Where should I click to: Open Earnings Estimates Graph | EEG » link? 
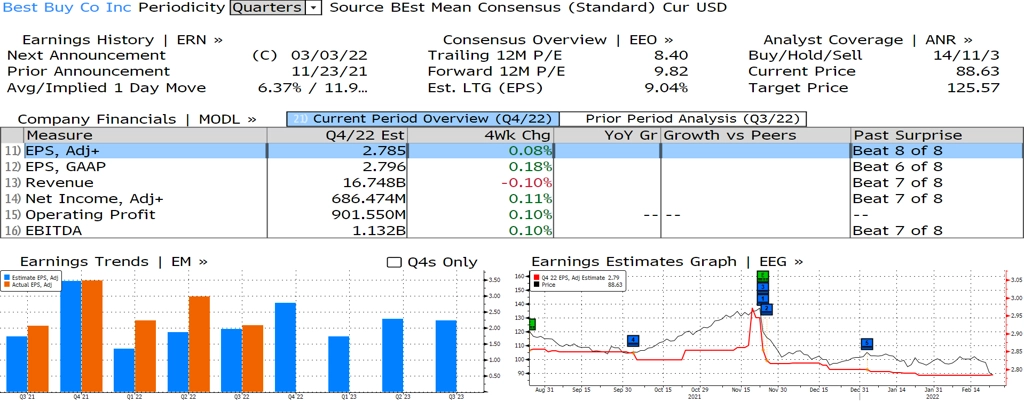[667, 262]
